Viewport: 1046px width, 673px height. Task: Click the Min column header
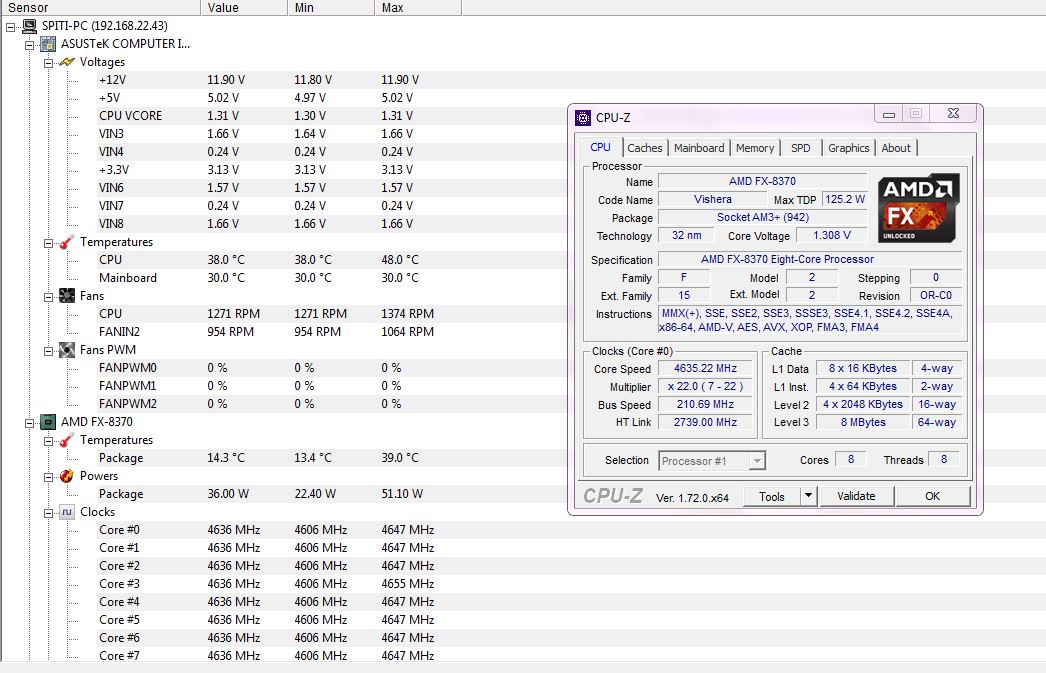tap(332, 7)
